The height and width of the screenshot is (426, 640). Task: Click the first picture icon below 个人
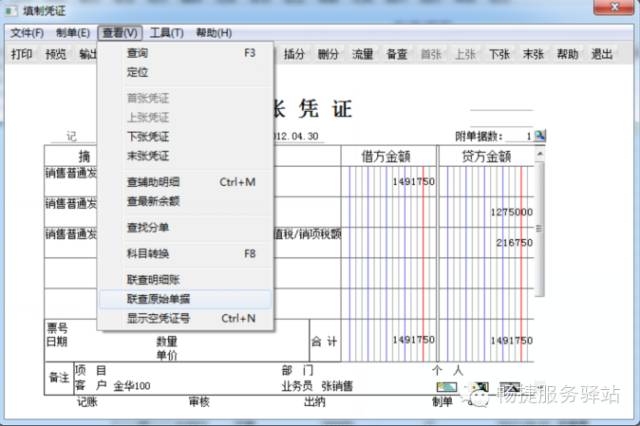[446, 387]
